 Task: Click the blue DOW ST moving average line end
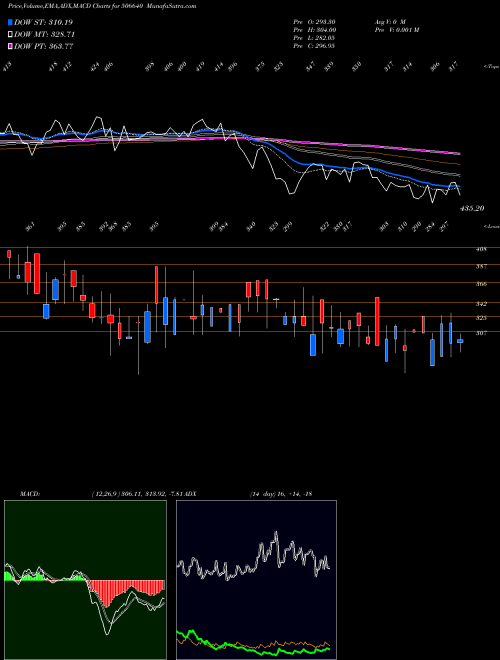point(458,186)
